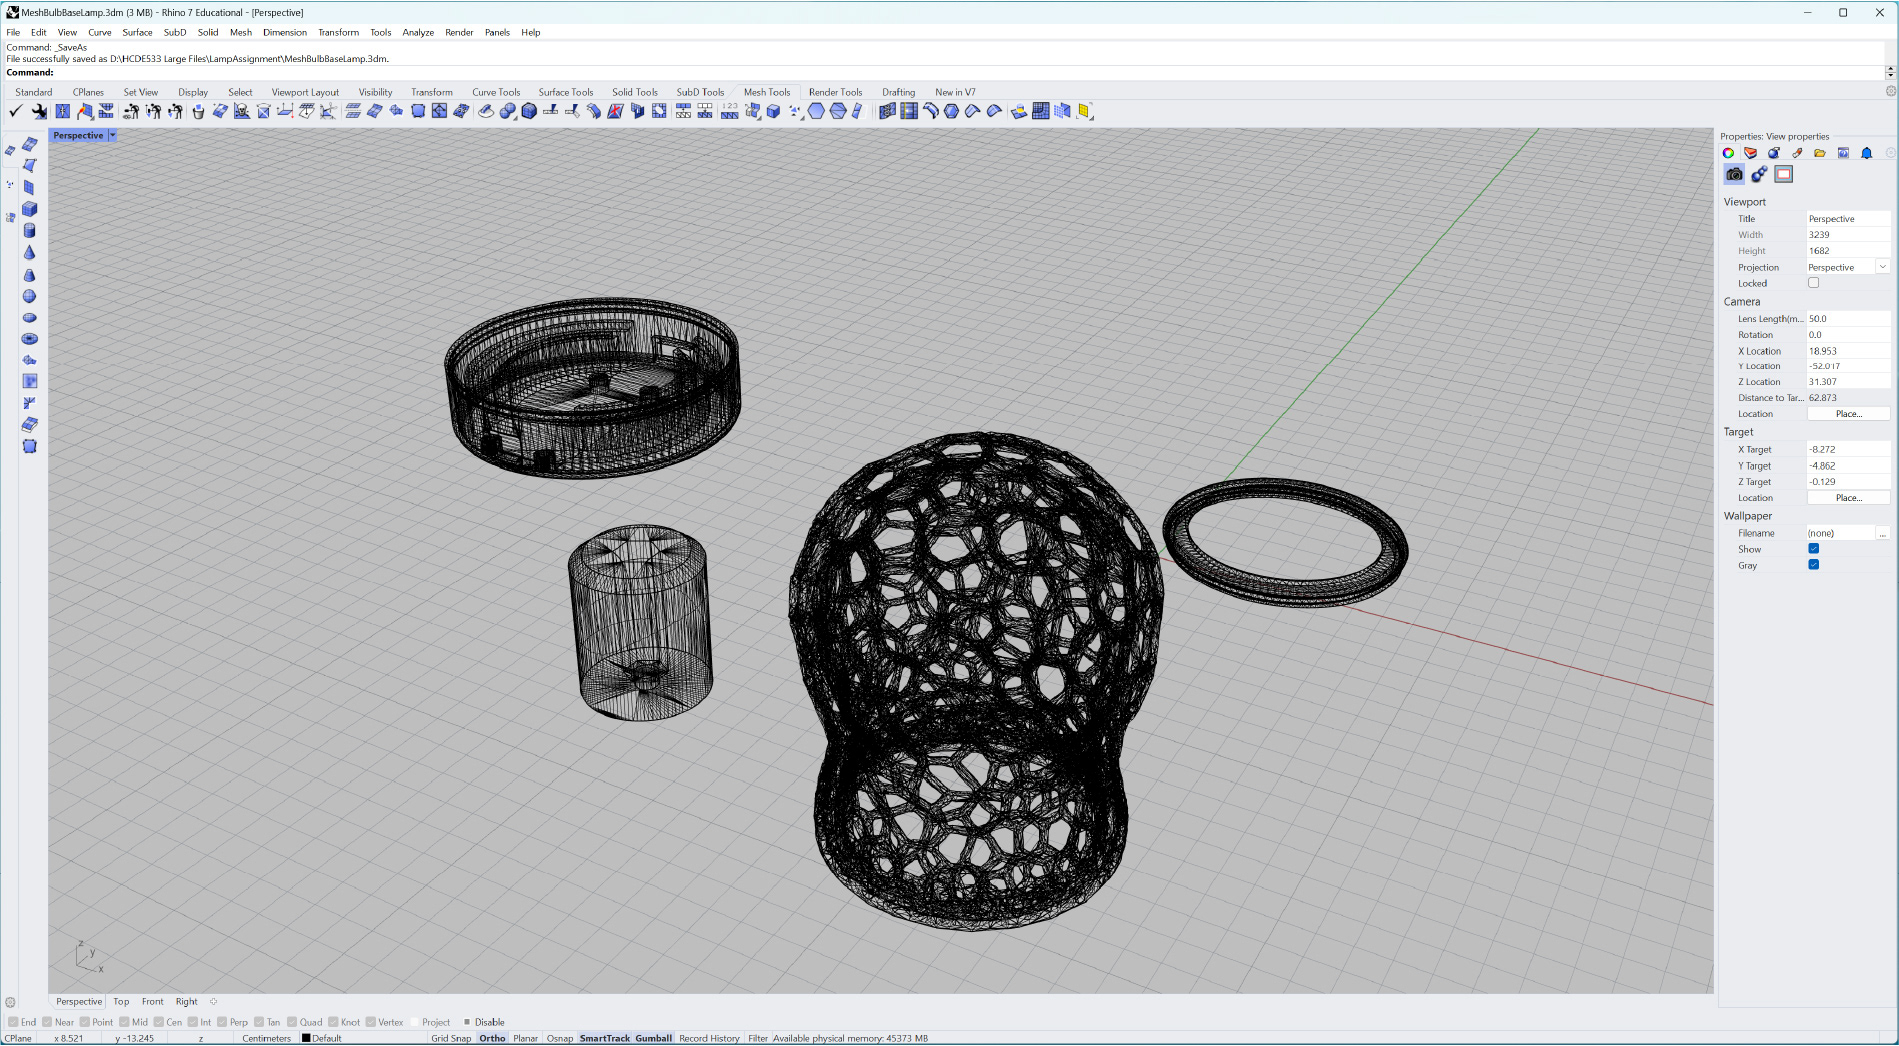Open the wallpaper Filename browse button
1899x1046 pixels.
(x=1882, y=533)
